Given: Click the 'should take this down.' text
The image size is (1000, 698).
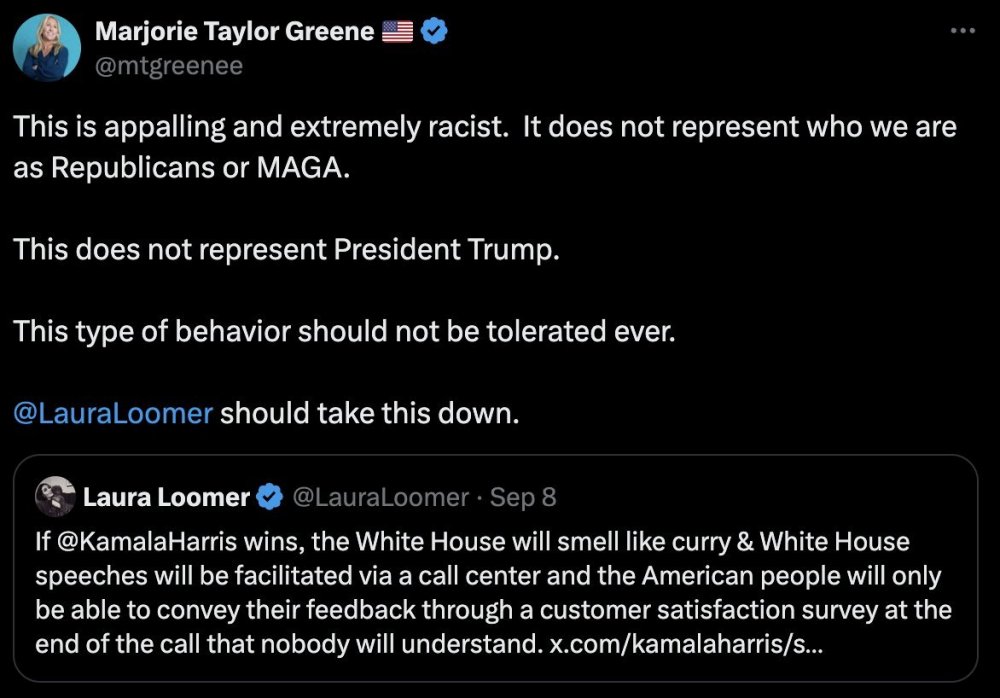Looking at the screenshot, I should tap(370, 412).
